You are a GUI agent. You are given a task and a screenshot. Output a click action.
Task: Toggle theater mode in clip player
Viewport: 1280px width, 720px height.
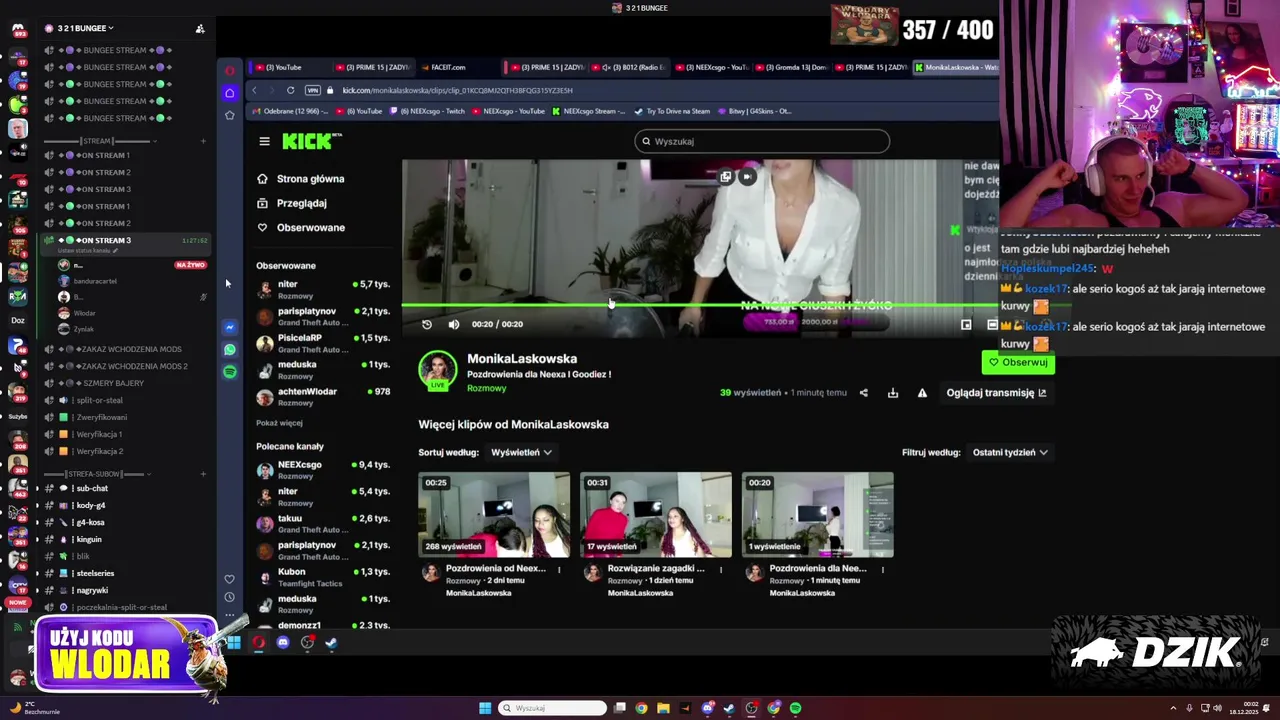point(992,324)
